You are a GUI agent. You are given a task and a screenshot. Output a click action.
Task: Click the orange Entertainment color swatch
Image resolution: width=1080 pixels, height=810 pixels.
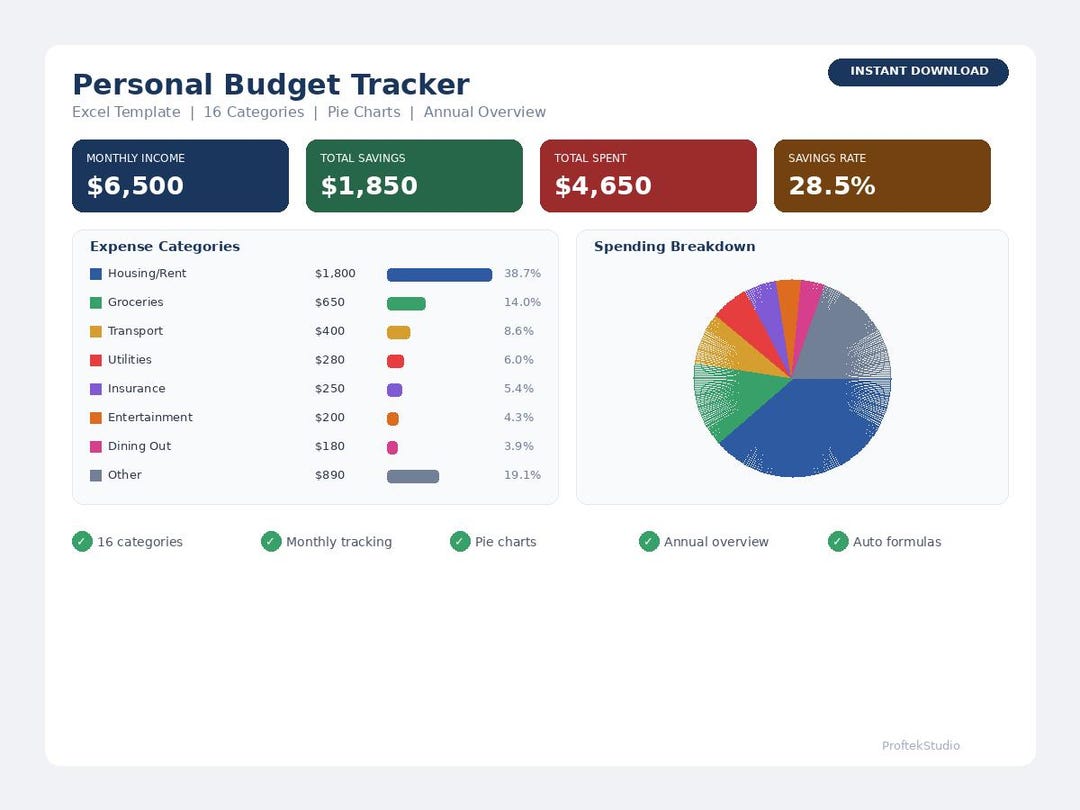point(96,418)
